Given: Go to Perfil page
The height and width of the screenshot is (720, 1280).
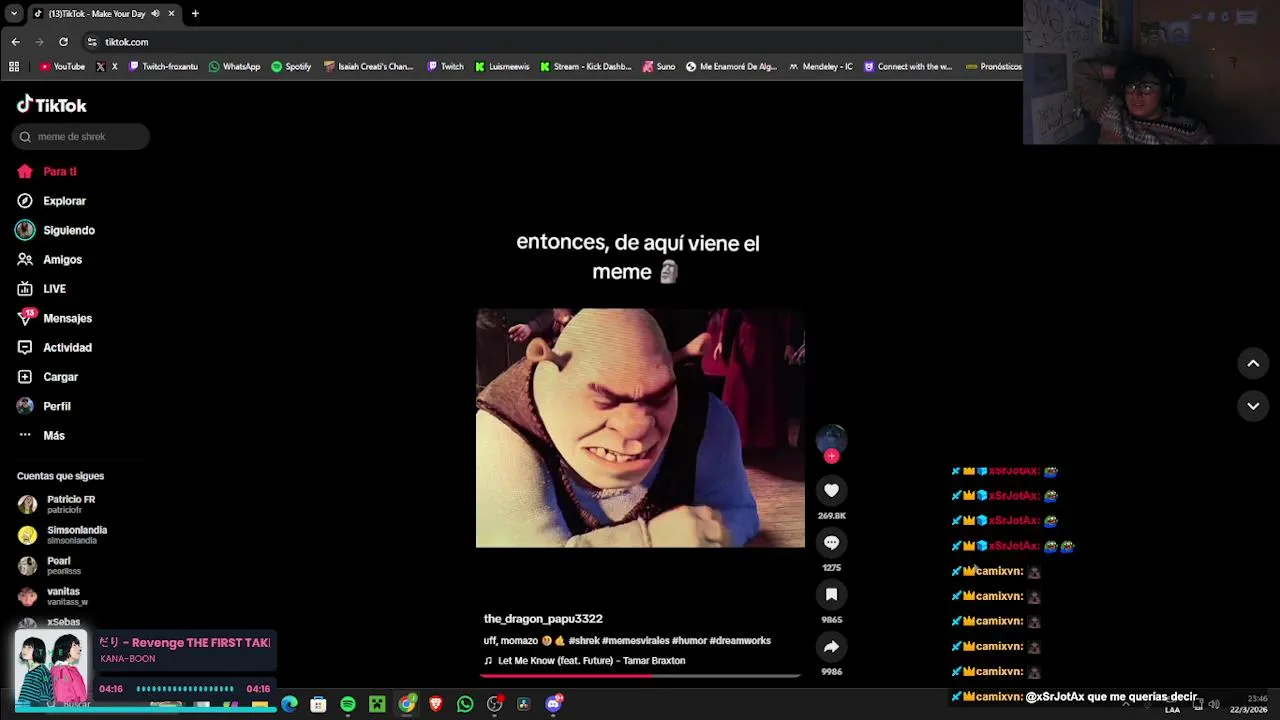Looking at the screenshot, I should pos(43,406).
